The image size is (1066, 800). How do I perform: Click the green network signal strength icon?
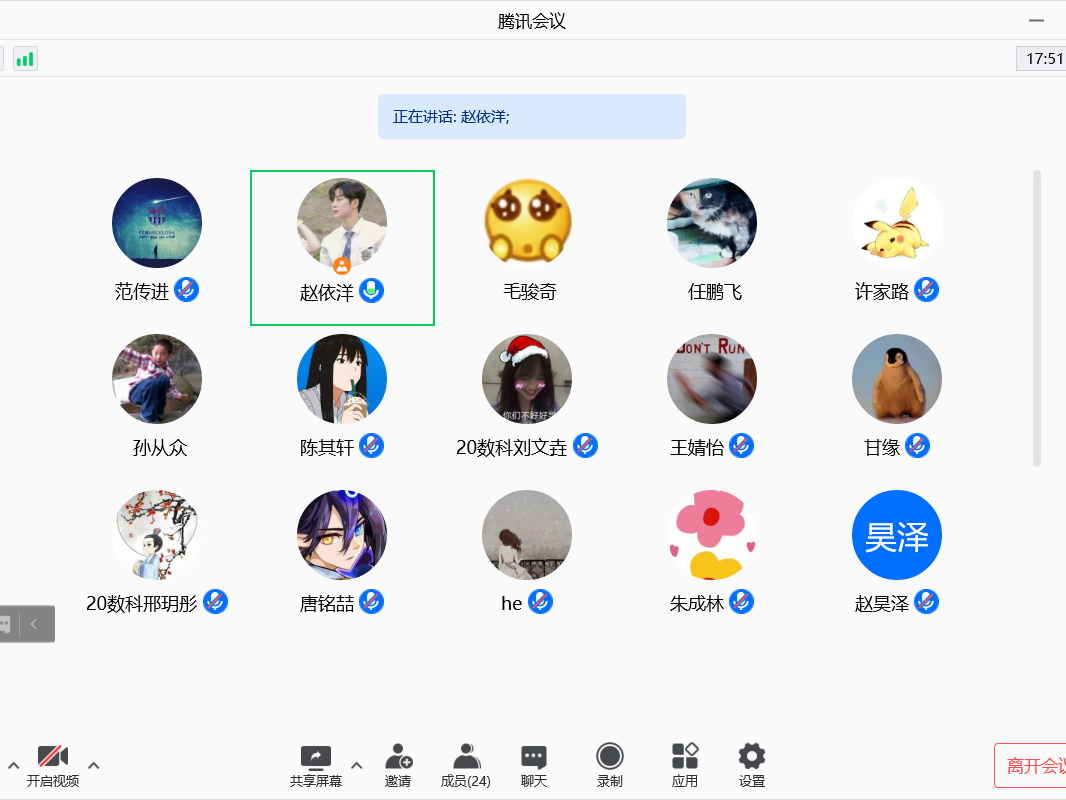pyautogui.click(x=25, y=59)
